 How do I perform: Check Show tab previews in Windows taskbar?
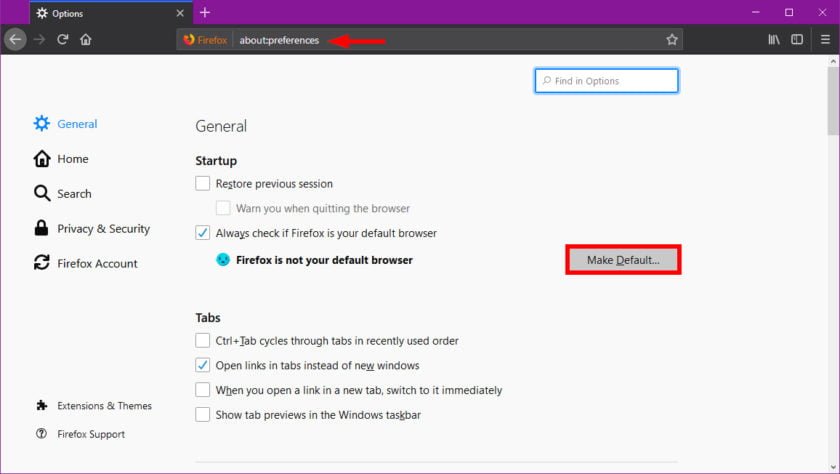coord(203,414)
